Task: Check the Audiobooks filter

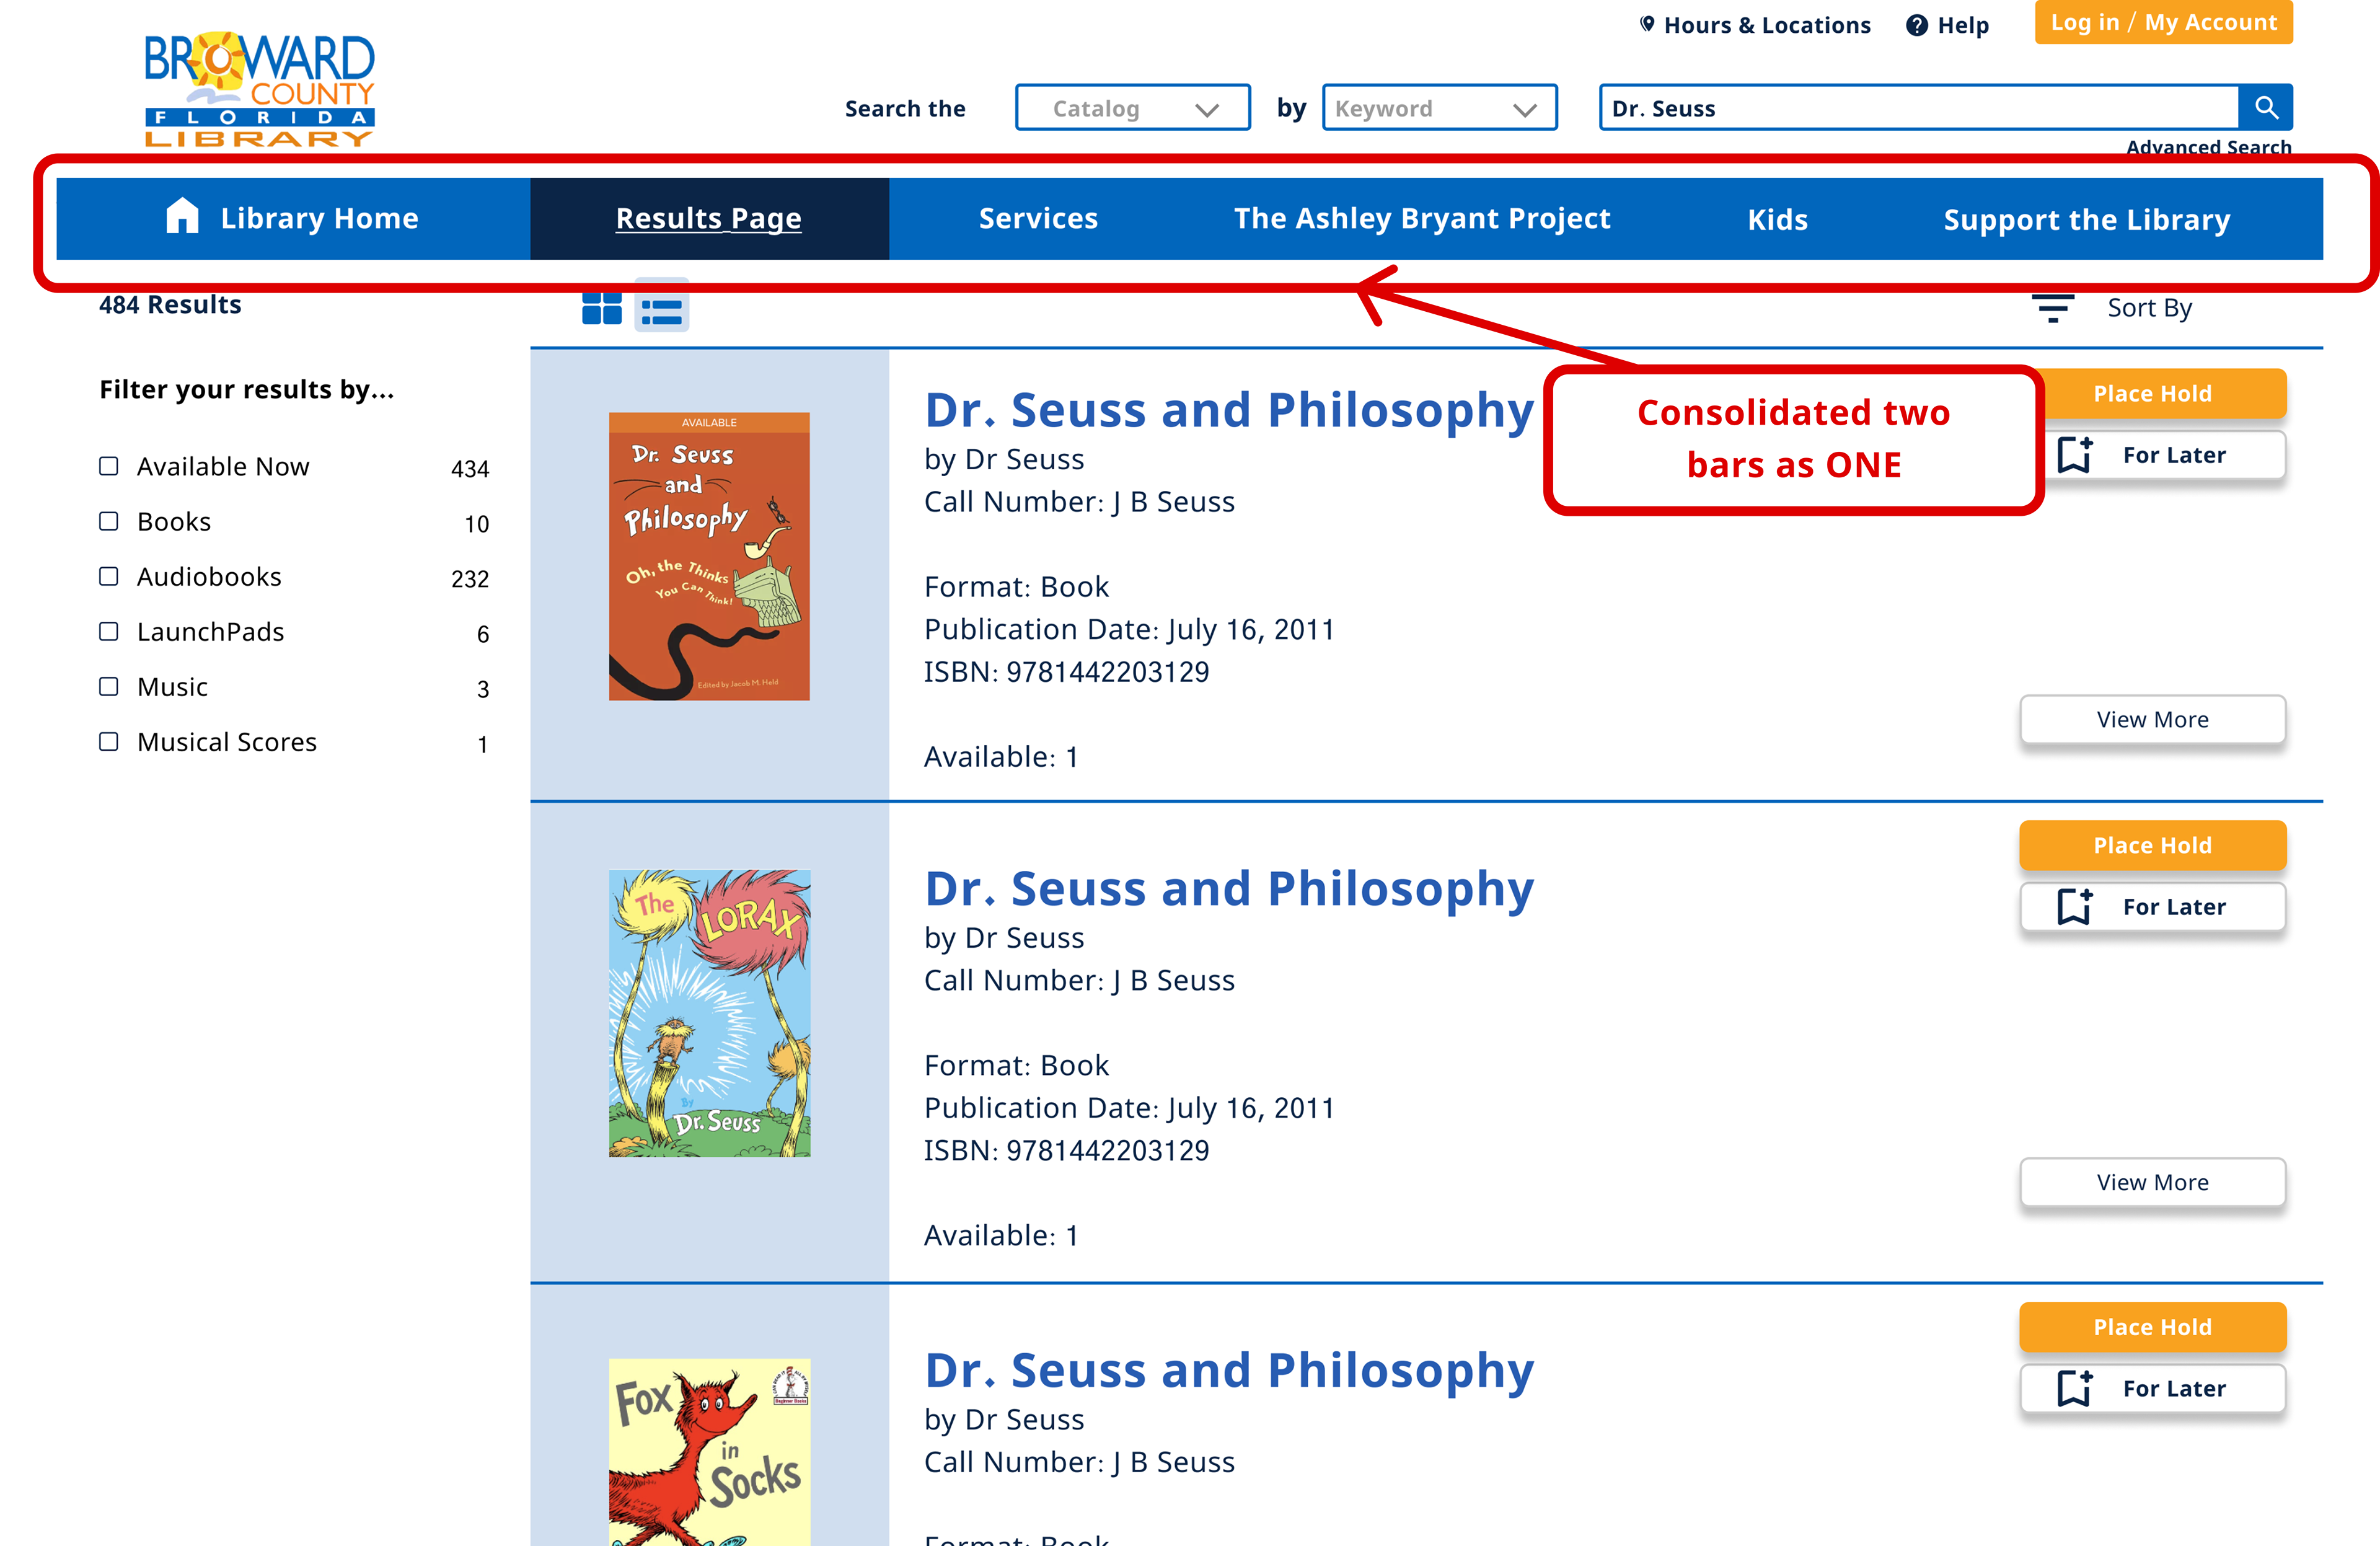Action: coord(109,576)
